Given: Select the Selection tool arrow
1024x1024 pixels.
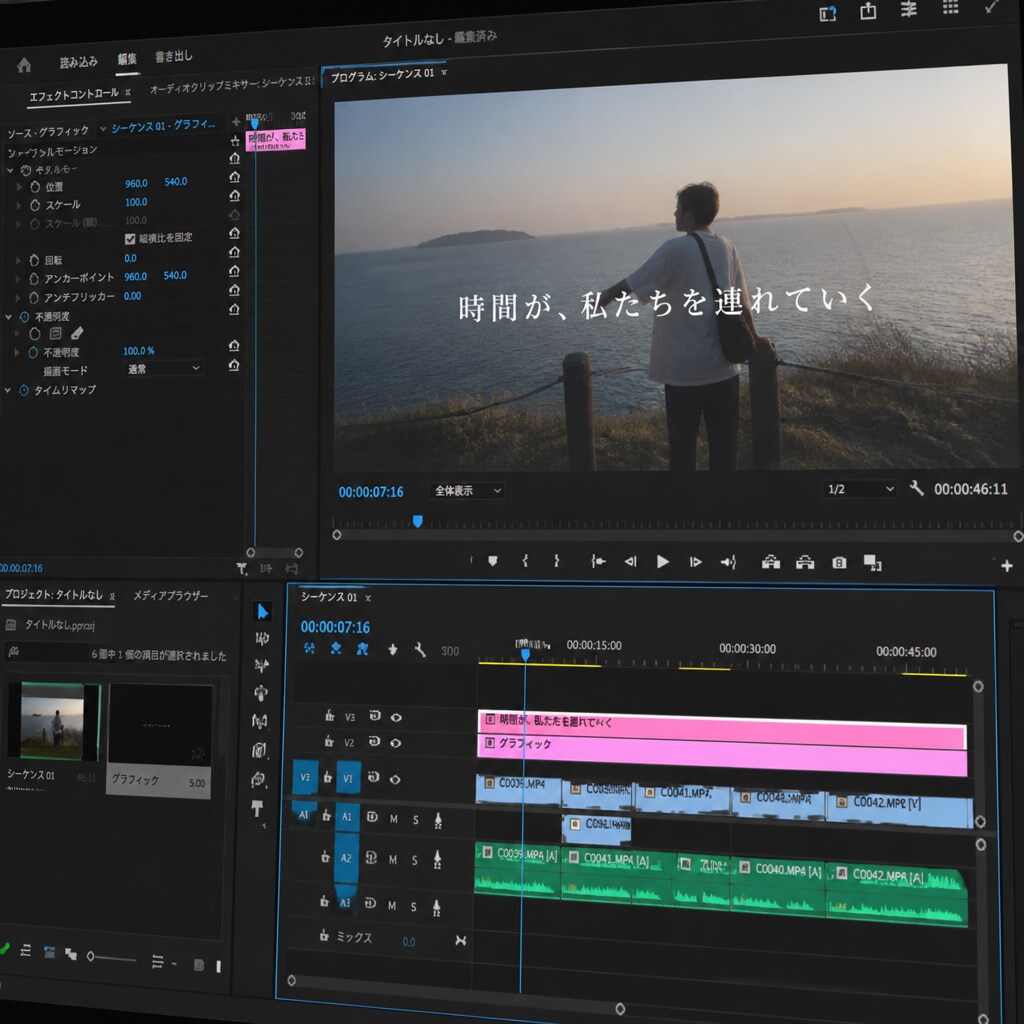Looking at the screenshot, I should click(263, 611).
